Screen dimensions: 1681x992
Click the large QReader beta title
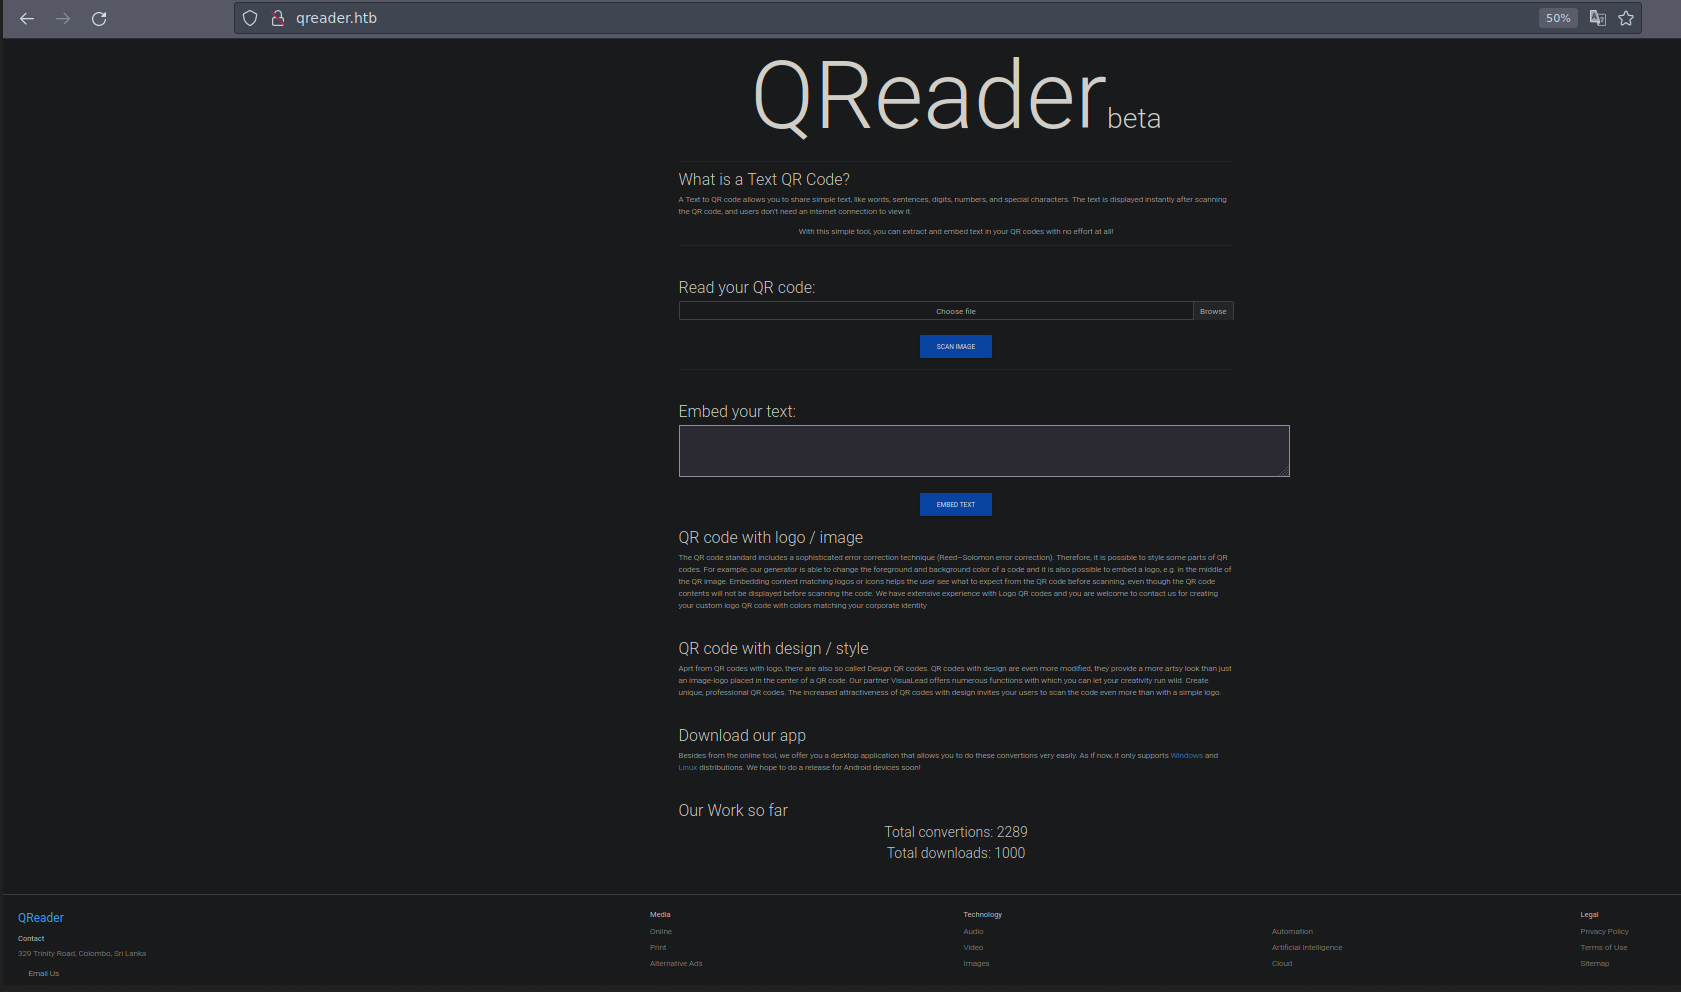956,96
